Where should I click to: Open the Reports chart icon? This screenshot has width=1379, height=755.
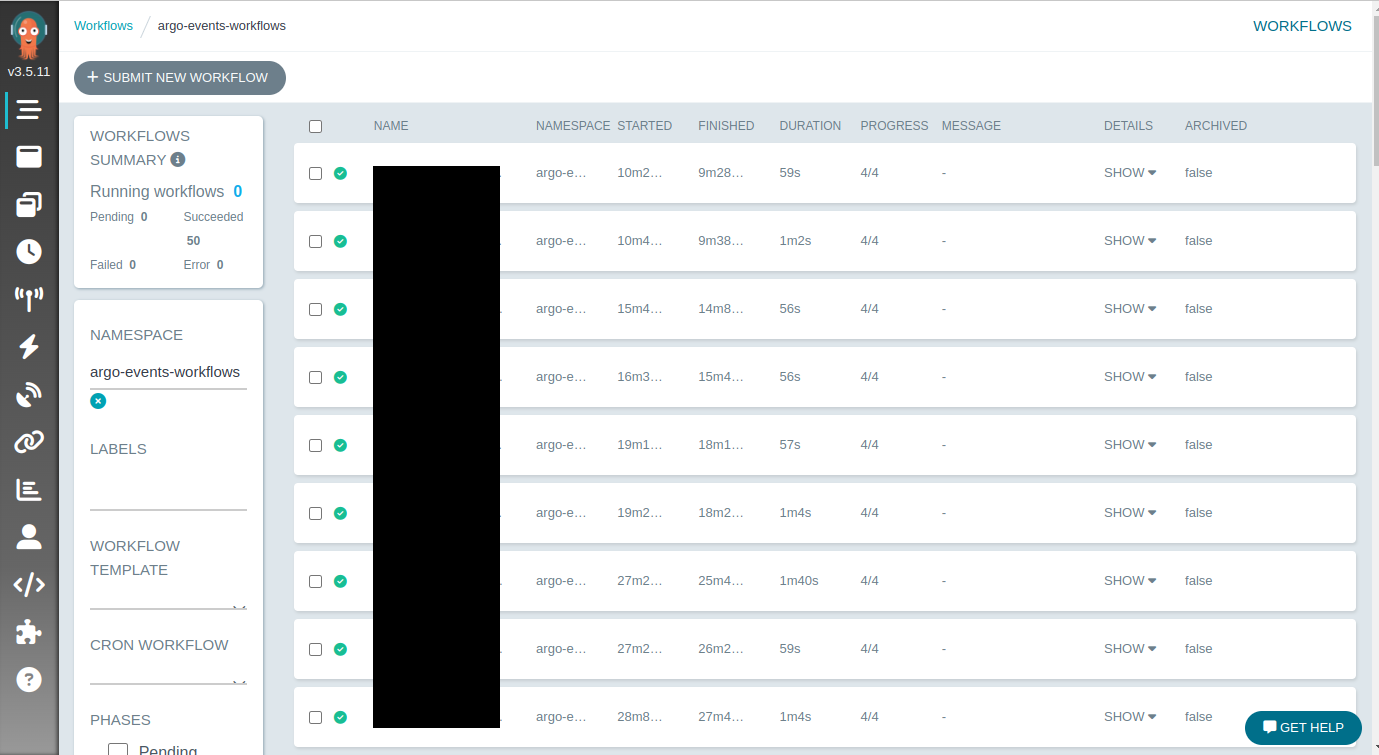(29, 489)
